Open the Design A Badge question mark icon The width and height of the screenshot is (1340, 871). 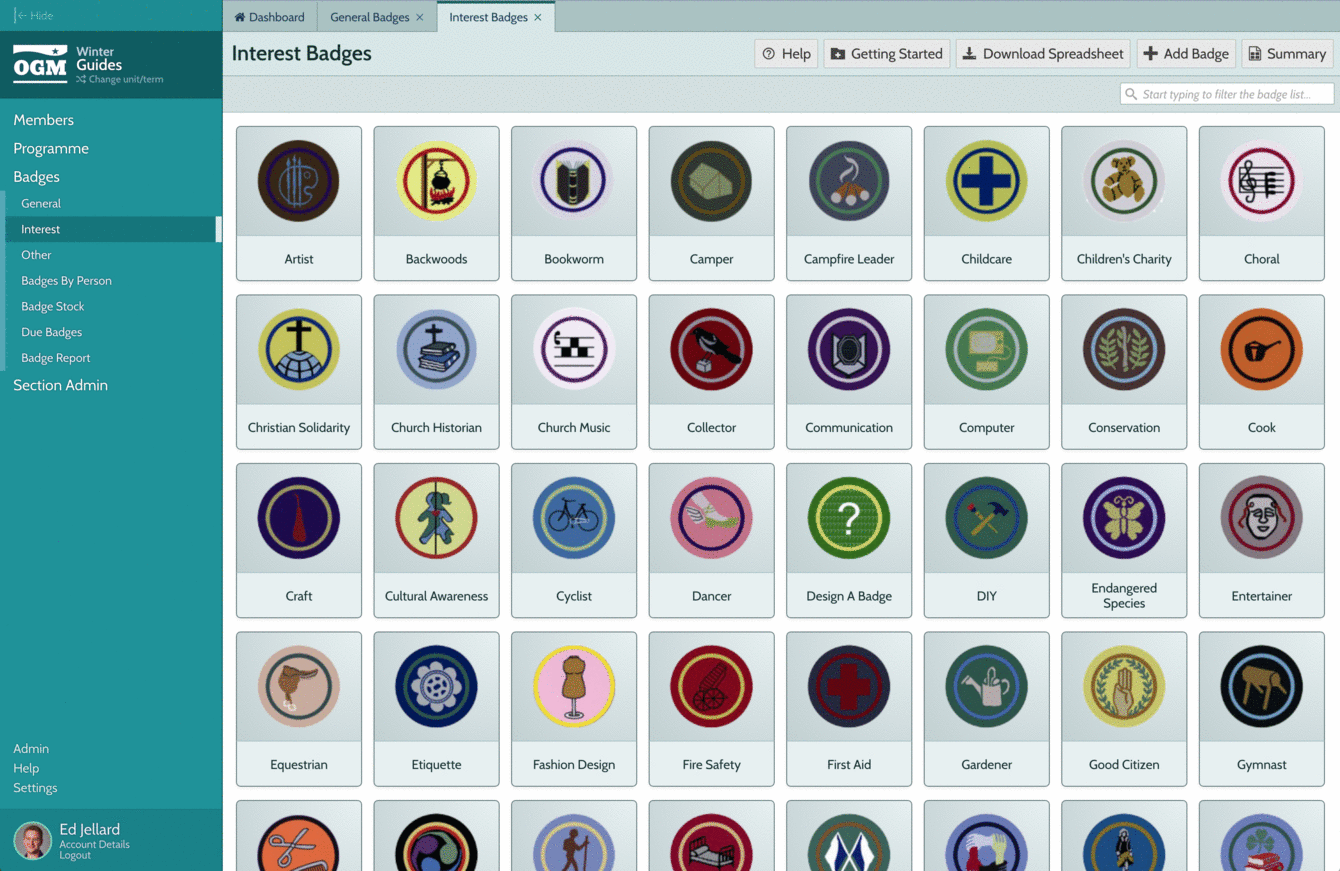click(x=849, y=518)
